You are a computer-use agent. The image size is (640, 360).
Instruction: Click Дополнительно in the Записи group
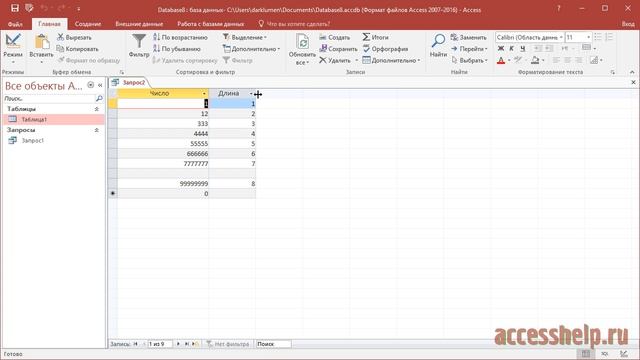(391, 60)
